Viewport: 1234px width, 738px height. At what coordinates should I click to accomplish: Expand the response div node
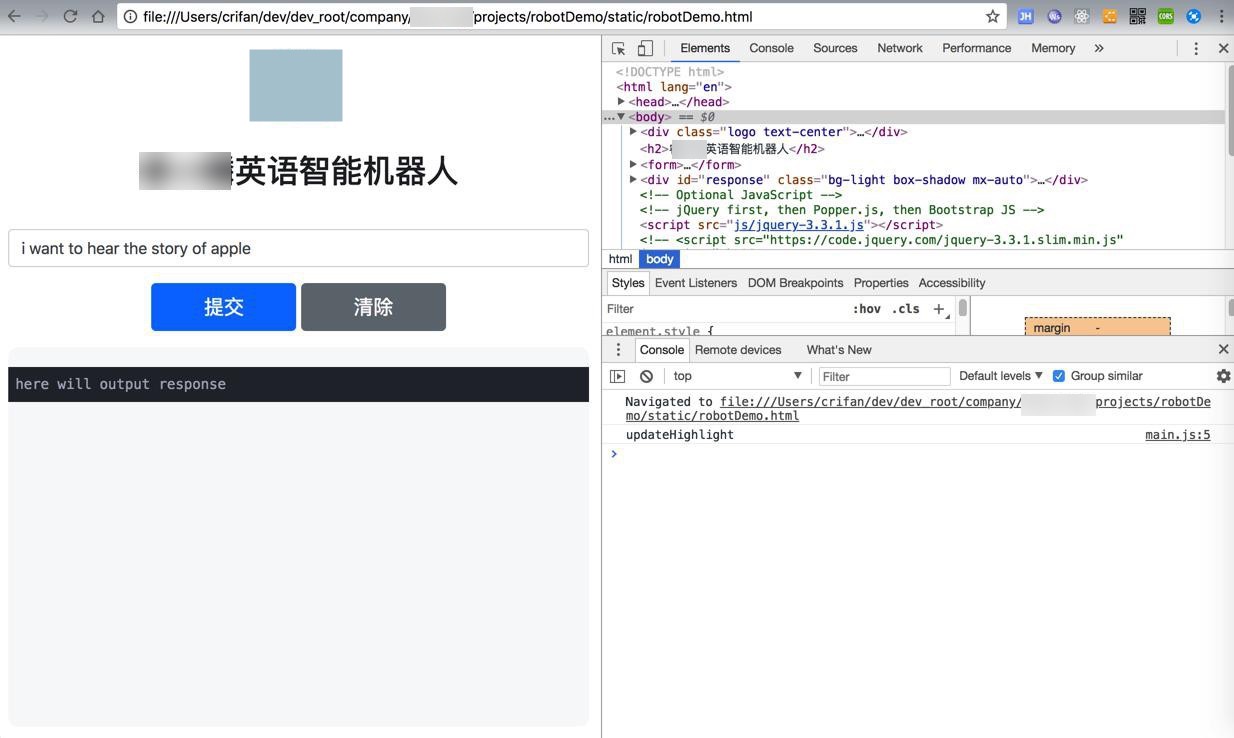point(633,179)
